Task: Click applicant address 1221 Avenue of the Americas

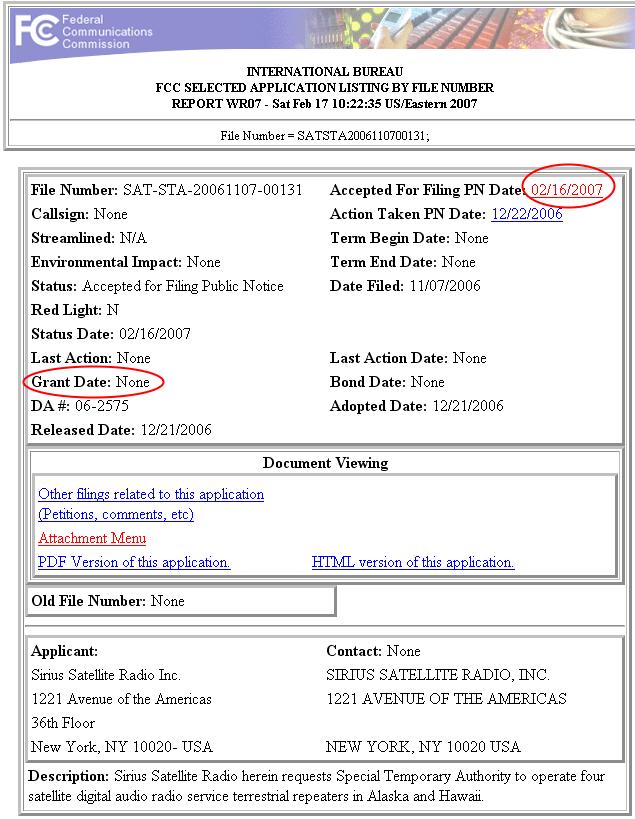Action: tap(122, 699)
